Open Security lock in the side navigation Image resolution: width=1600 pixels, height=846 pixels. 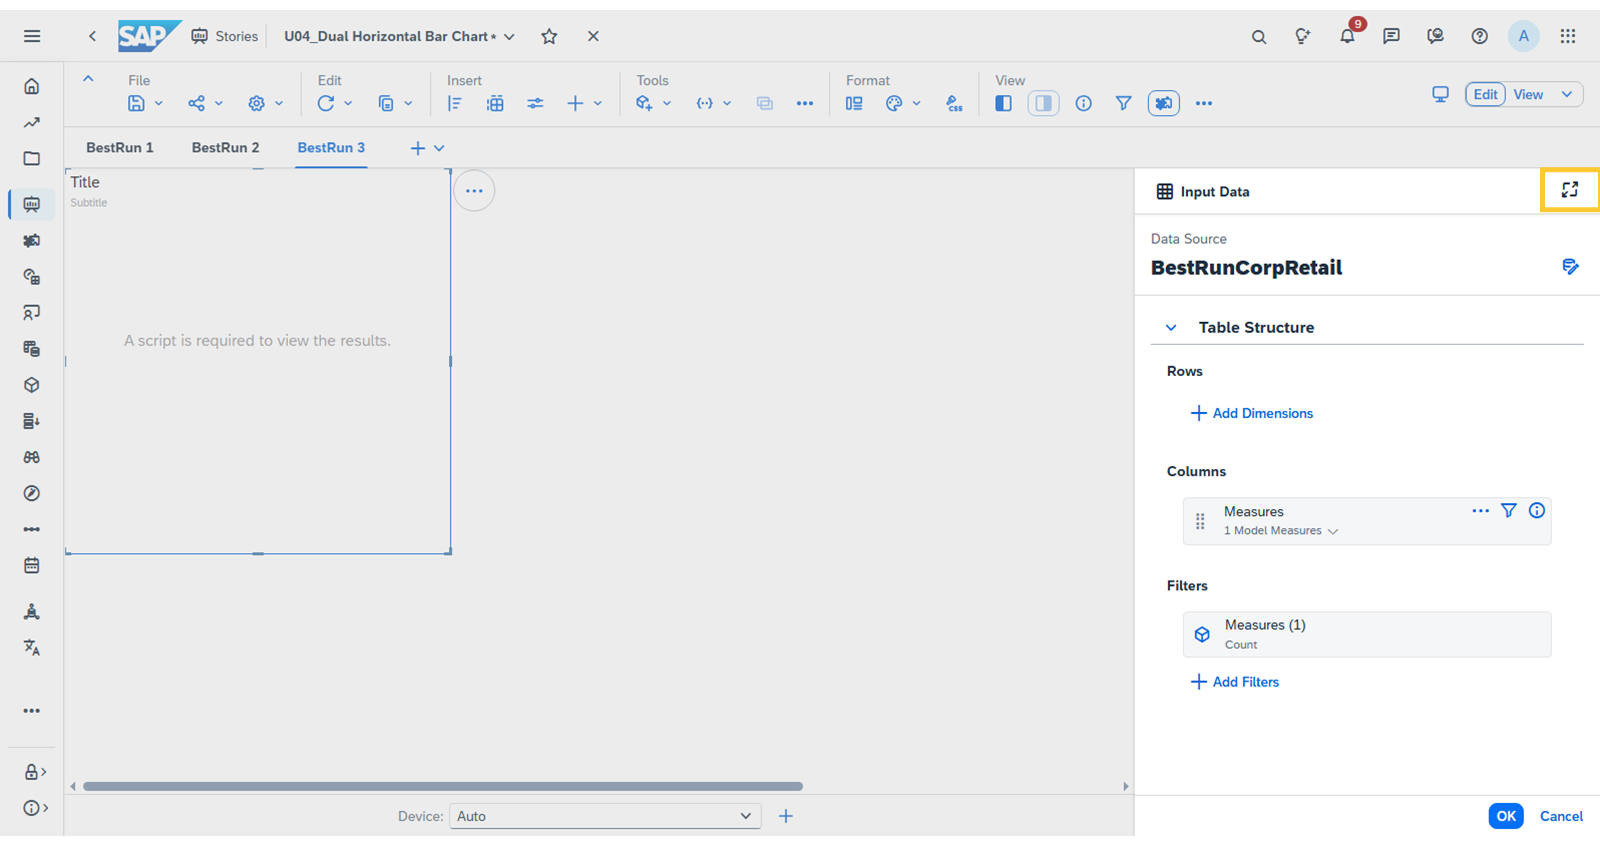[x=32, y=772]
